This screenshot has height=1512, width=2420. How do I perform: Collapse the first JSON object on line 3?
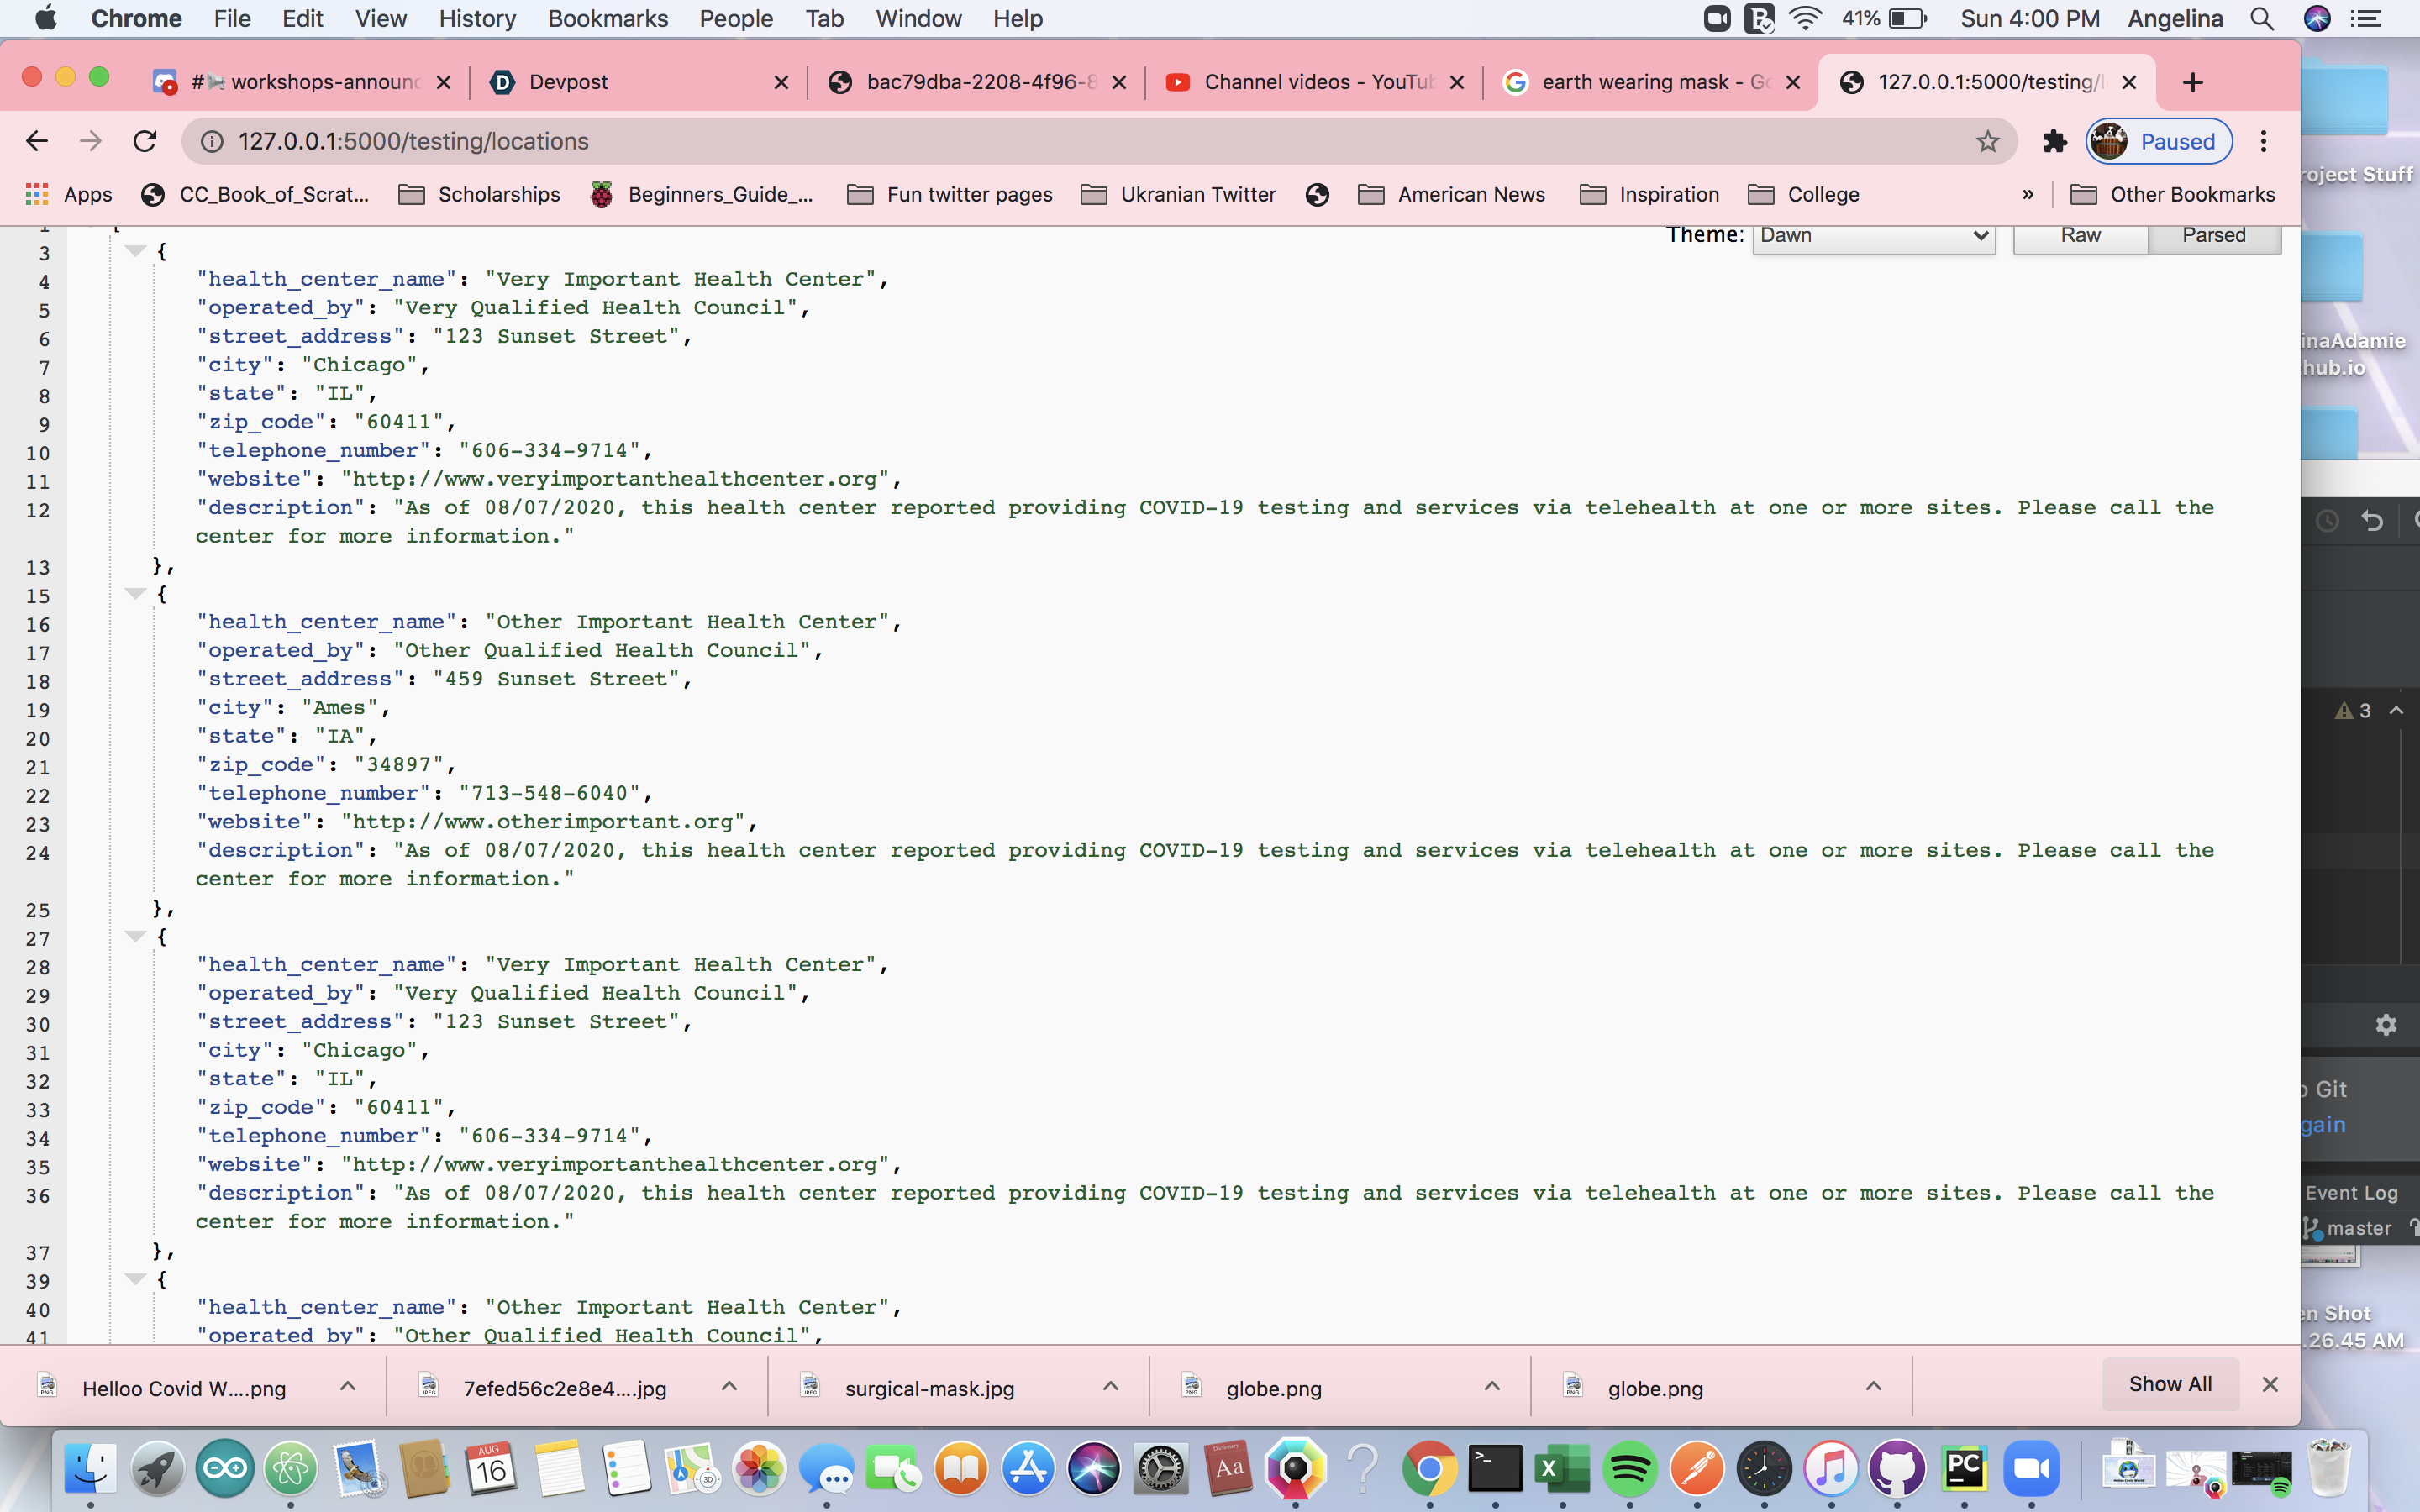click(x=135, y=251)
